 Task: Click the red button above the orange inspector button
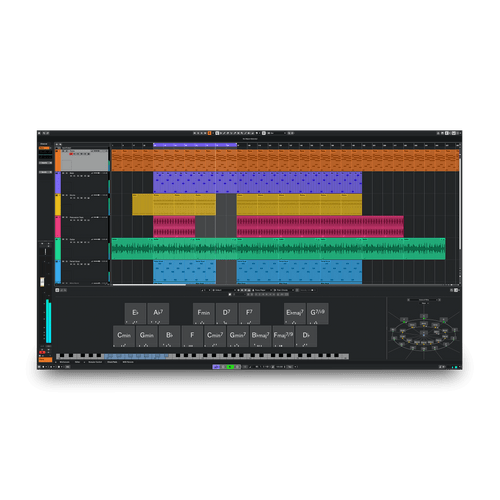pyautogui.click(x=42, y=352)
